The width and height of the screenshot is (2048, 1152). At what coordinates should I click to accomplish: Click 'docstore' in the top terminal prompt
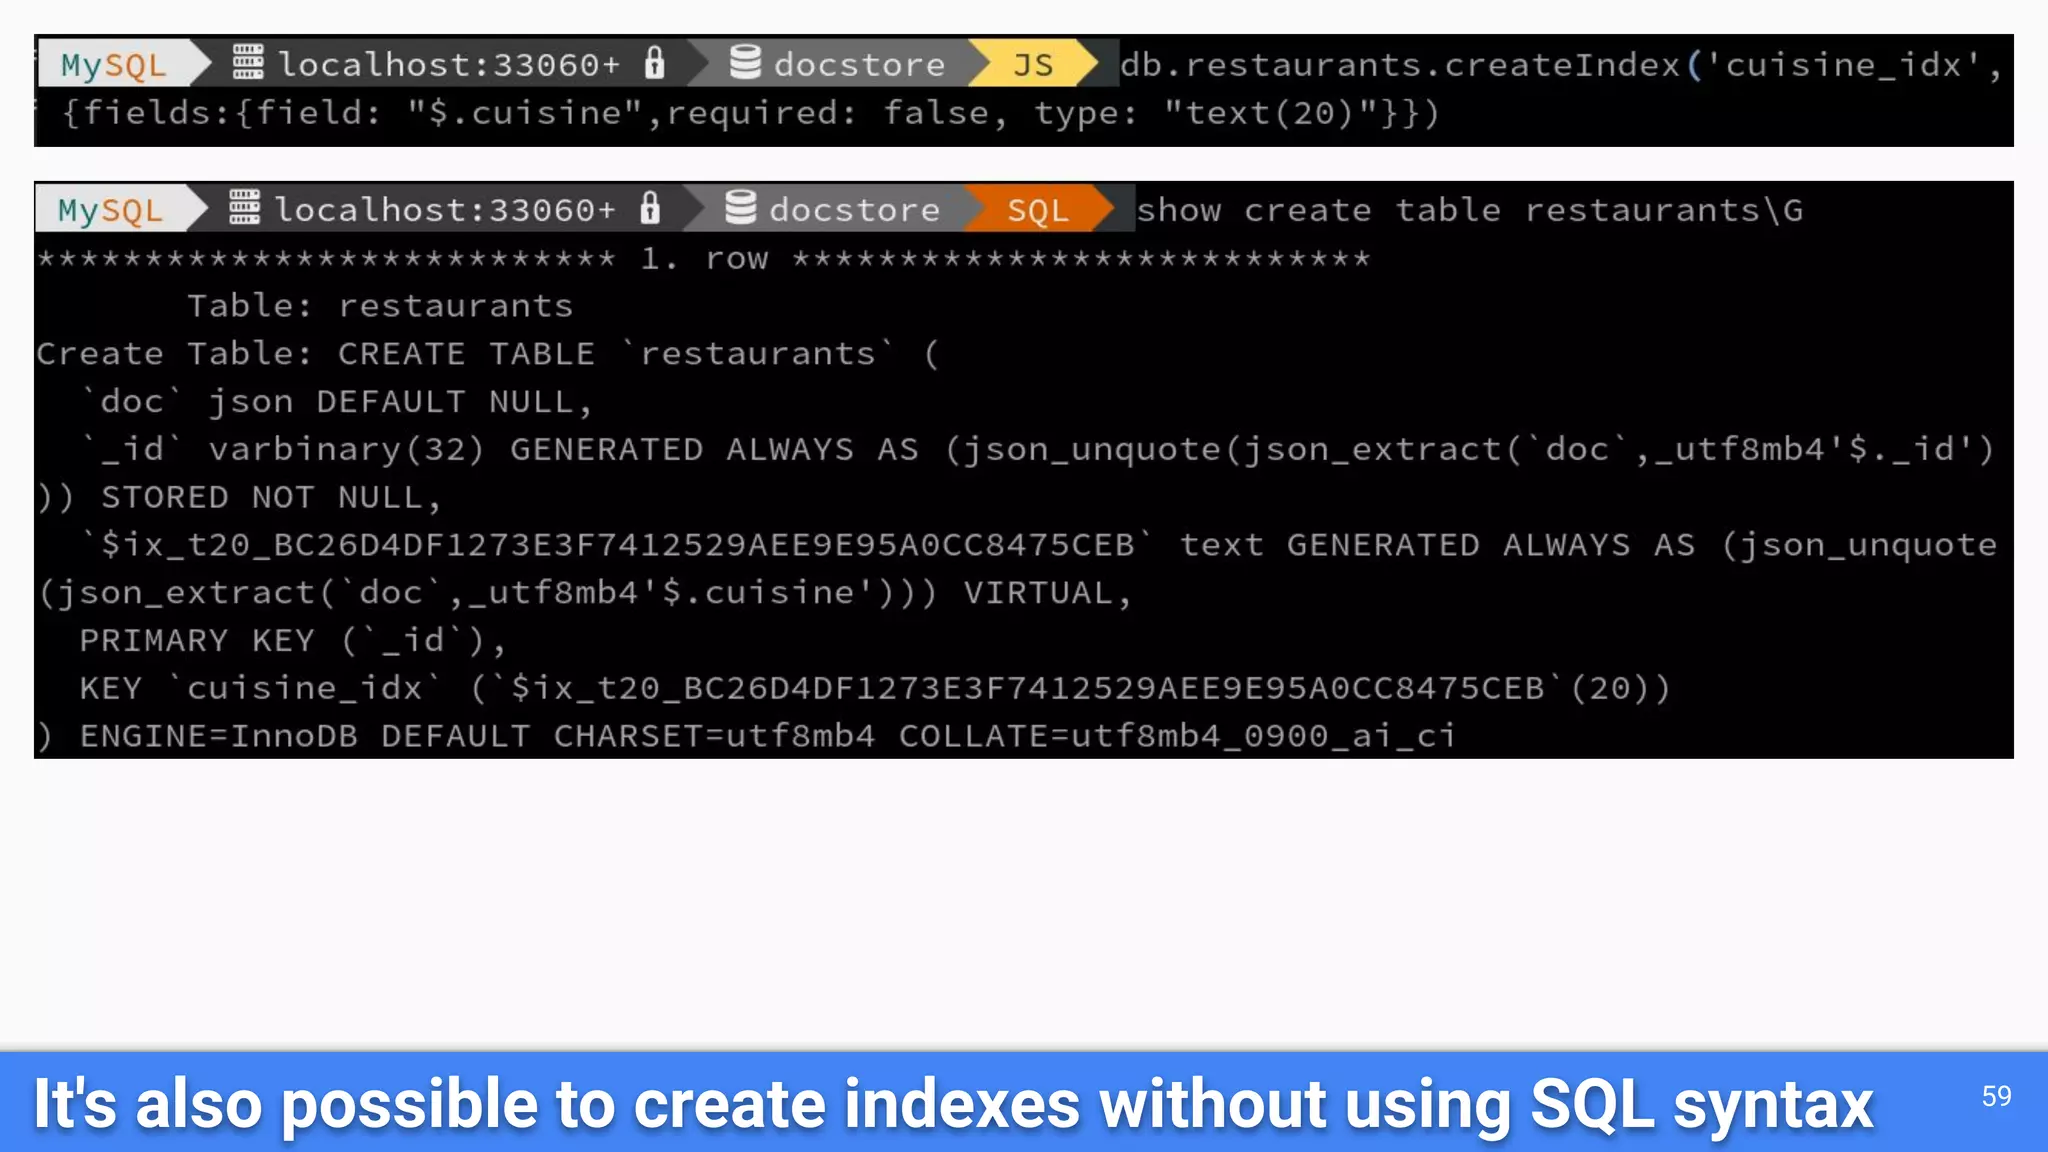point(860,65)
